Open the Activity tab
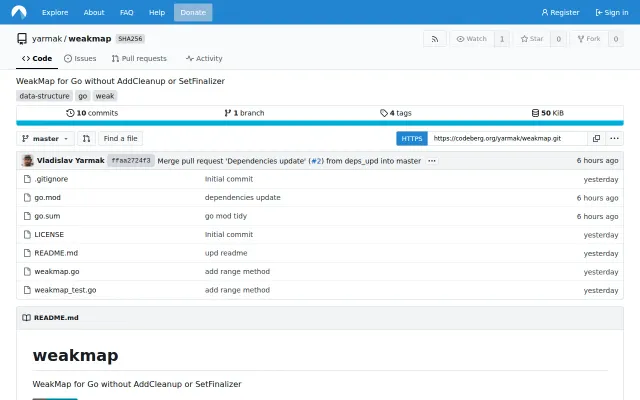 click(x=204, y=58)
